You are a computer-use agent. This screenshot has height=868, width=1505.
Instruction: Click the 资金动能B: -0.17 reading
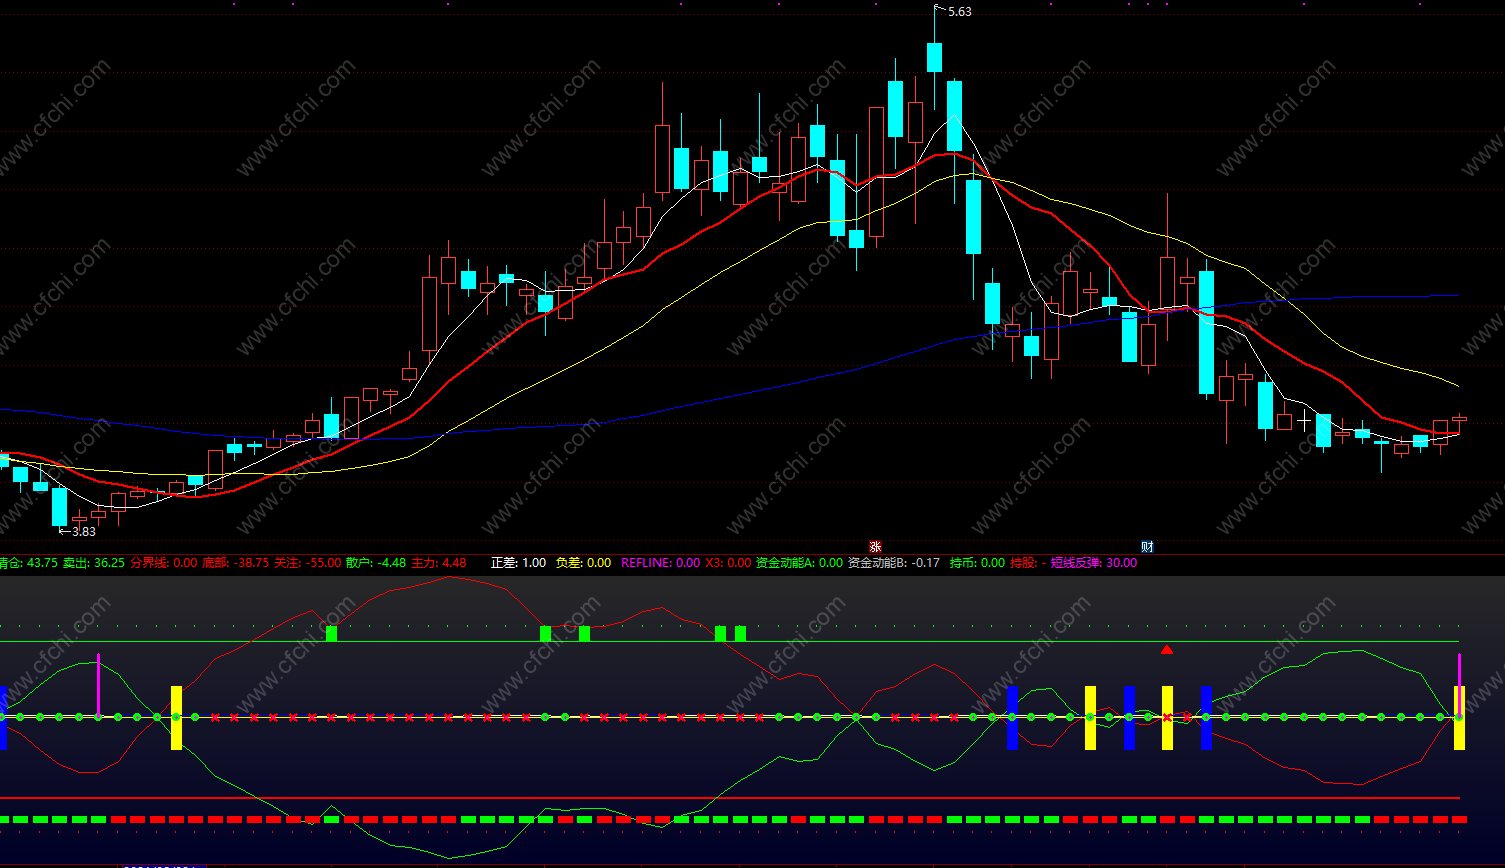point(894,563)
